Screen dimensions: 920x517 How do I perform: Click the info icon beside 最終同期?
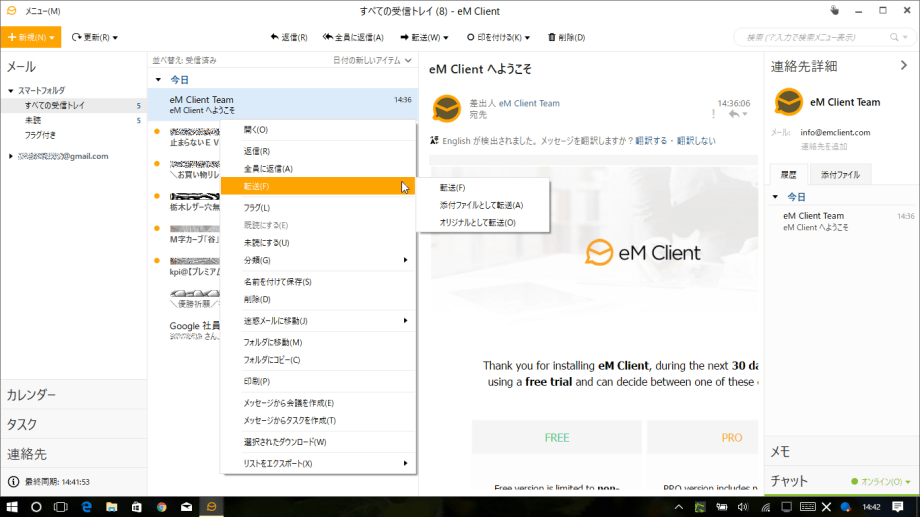(13, 481)
